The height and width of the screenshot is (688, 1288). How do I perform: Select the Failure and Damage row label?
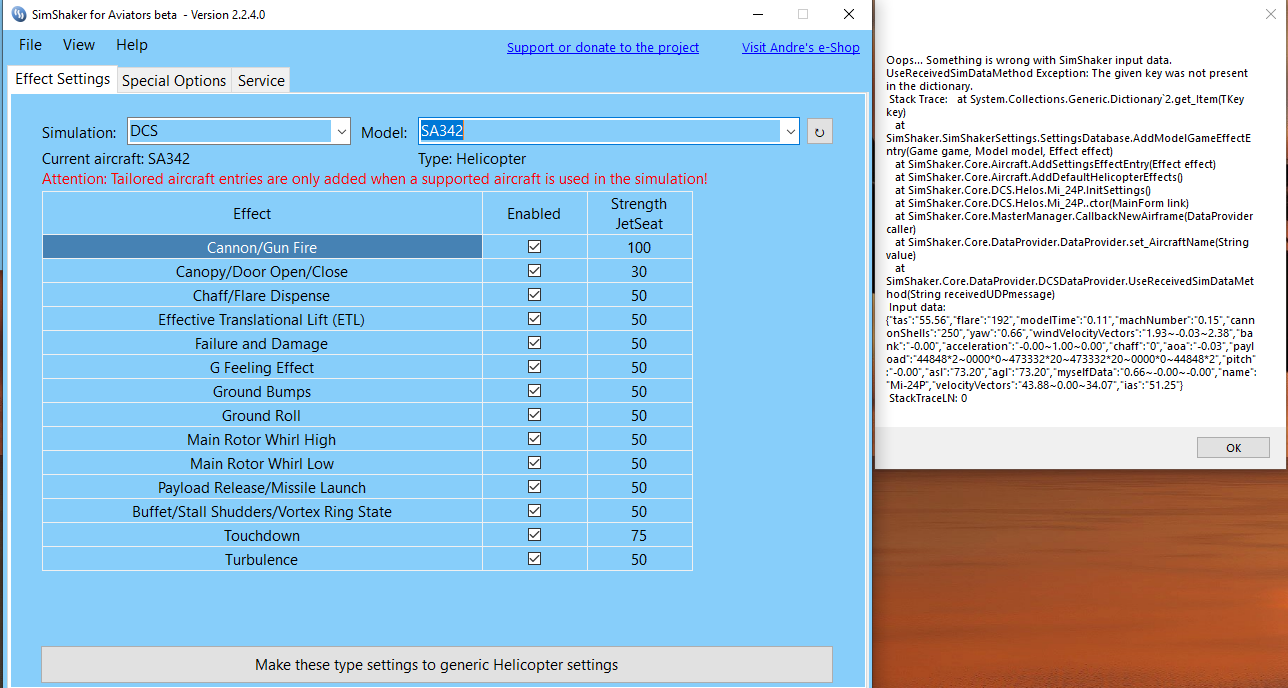tap(262, 344)
